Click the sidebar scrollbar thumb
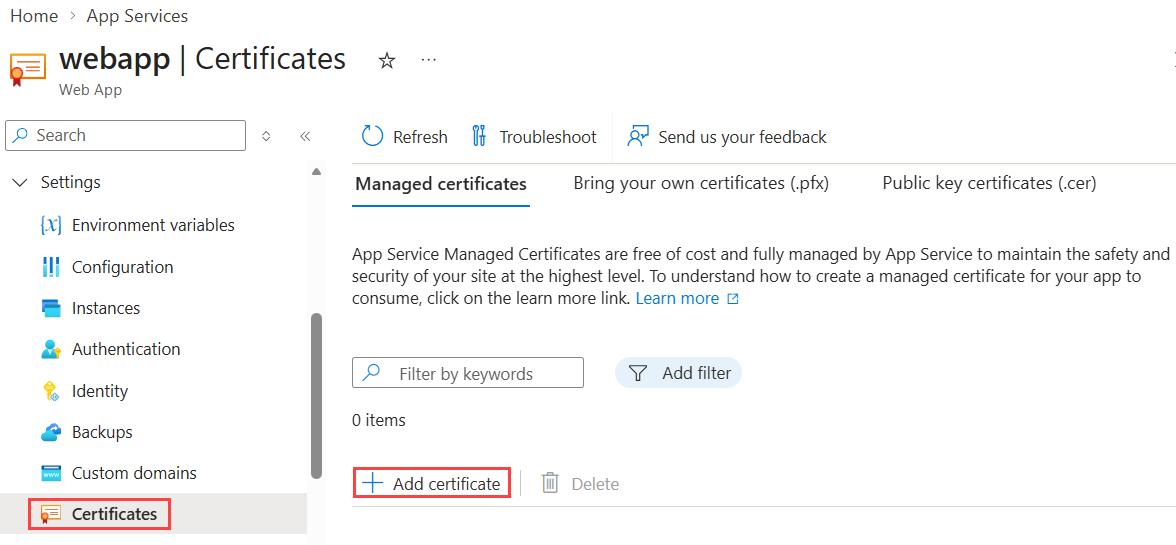Screen dimensions: 1176x545 point(316,395)
